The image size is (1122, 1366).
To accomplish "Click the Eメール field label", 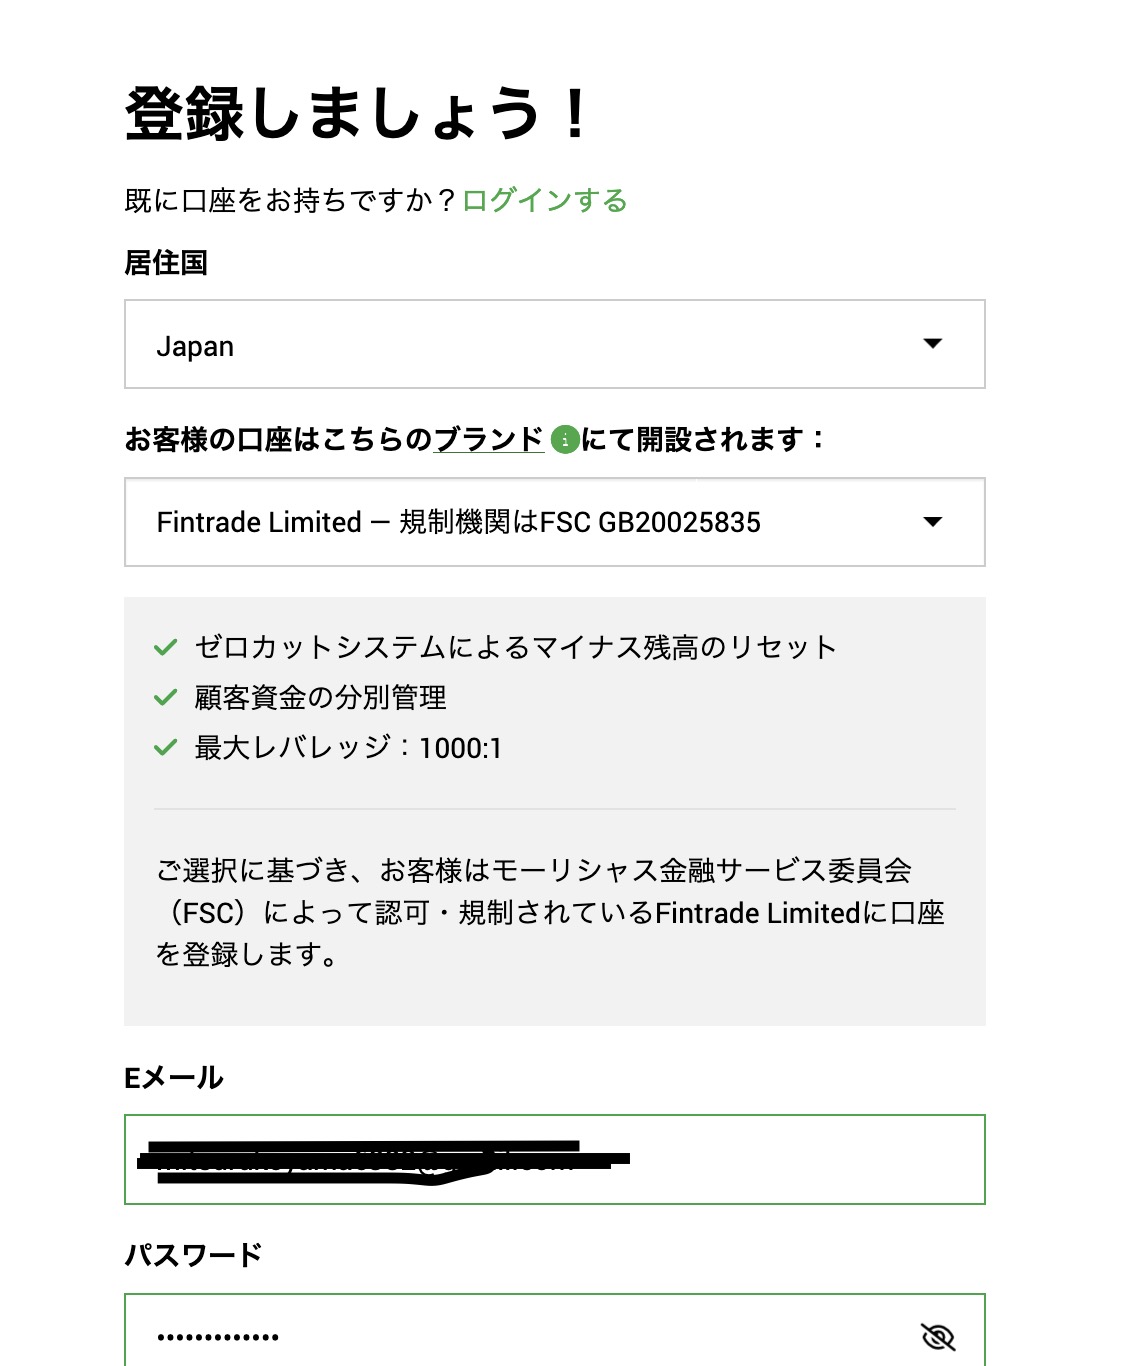I will point(174,1077).
